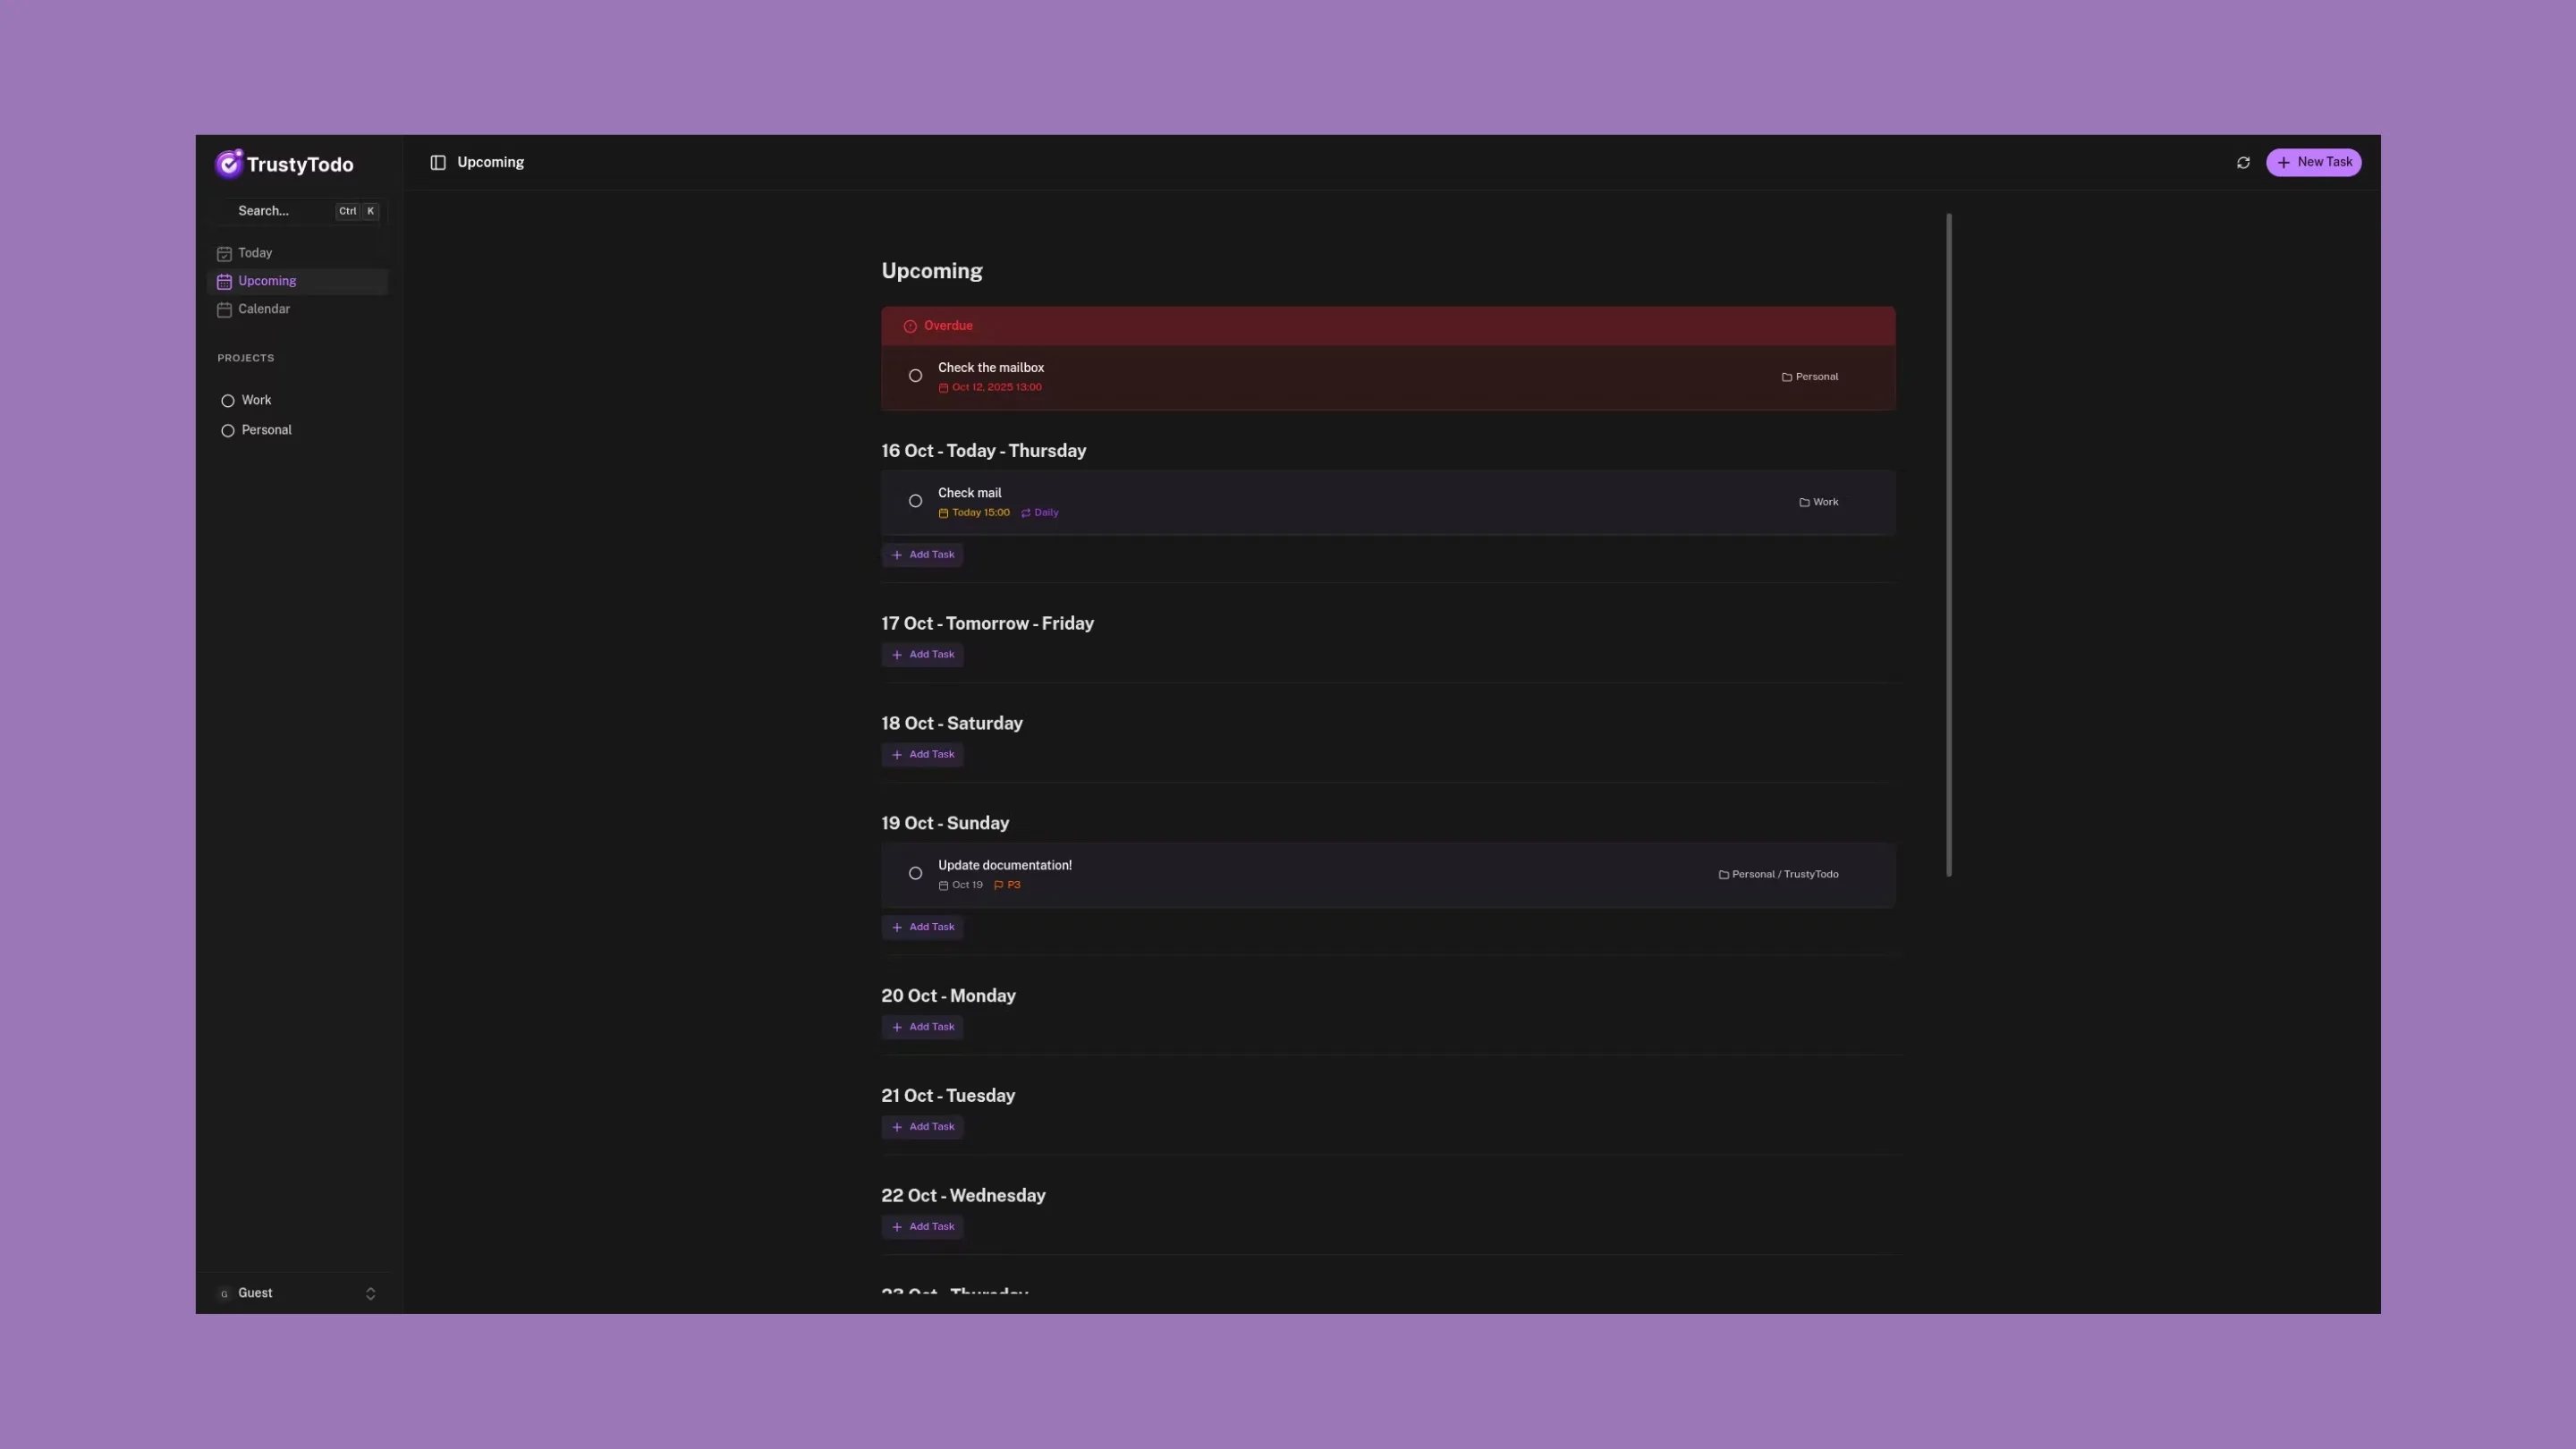2576x1449 pixels.
Task: Mark Check the mailbox task complete
Action: click(x=915, y=375)
